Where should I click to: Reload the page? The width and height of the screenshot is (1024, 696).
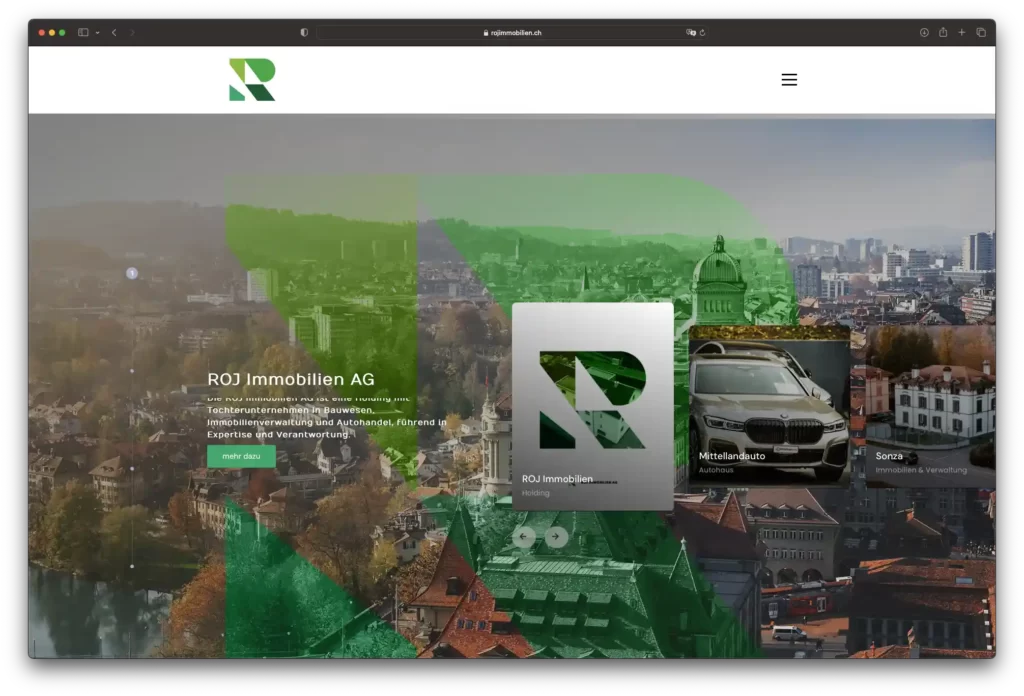[703, 32]
